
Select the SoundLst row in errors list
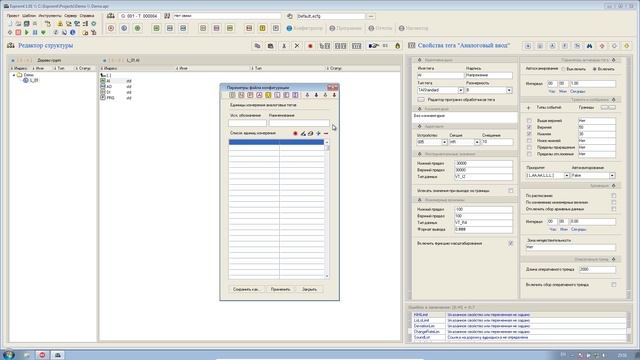point(518,338)
